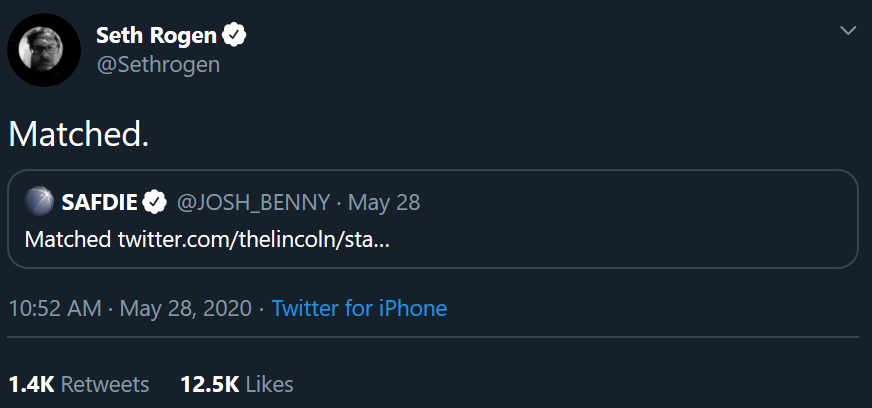The image size is (872, 408).
Task: Open the SAFDIE display name
Action: pos(99,202)
